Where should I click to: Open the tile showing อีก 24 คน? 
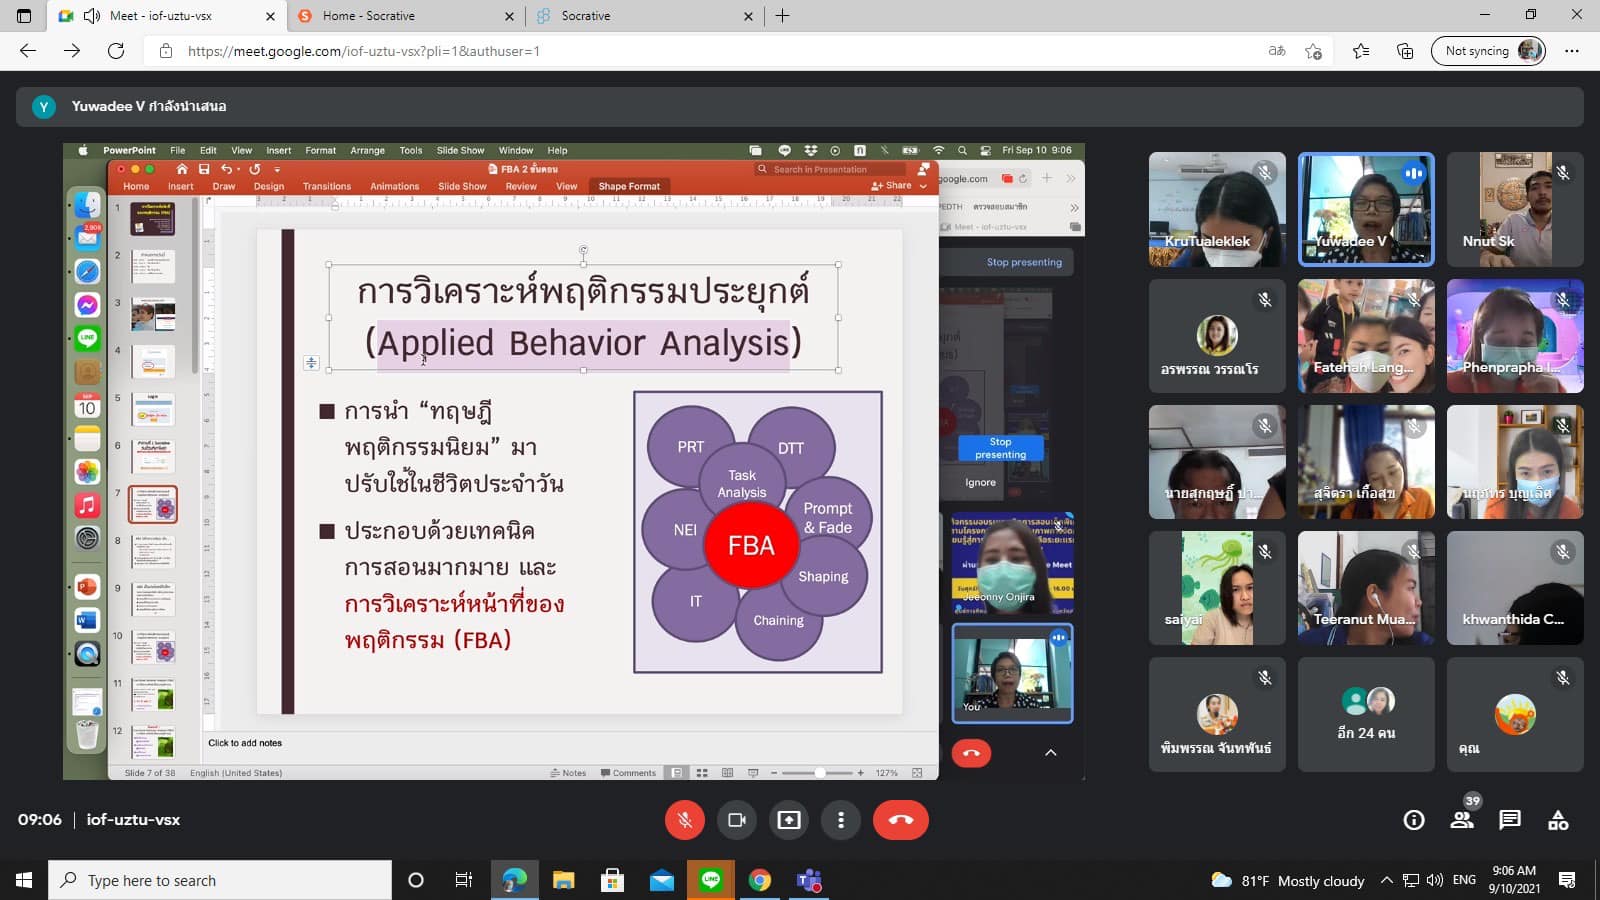[x=1366, y=714]
